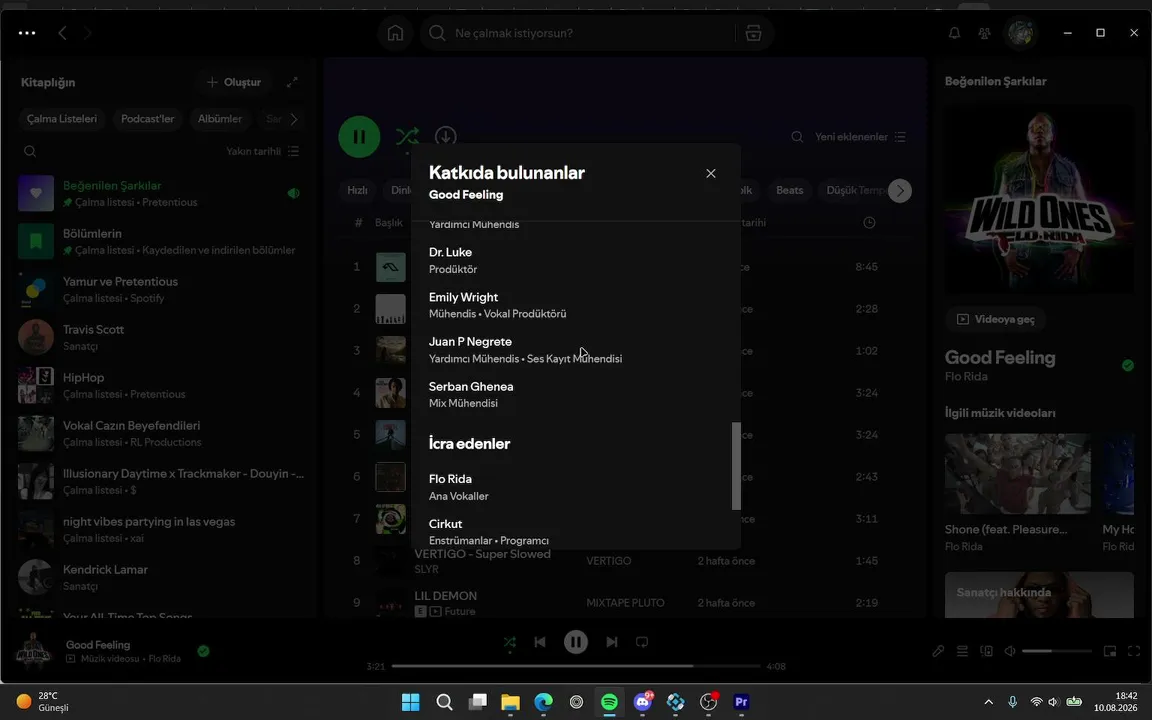
Task: Click the duration clock column header
Action: click(x=869, y=223)
